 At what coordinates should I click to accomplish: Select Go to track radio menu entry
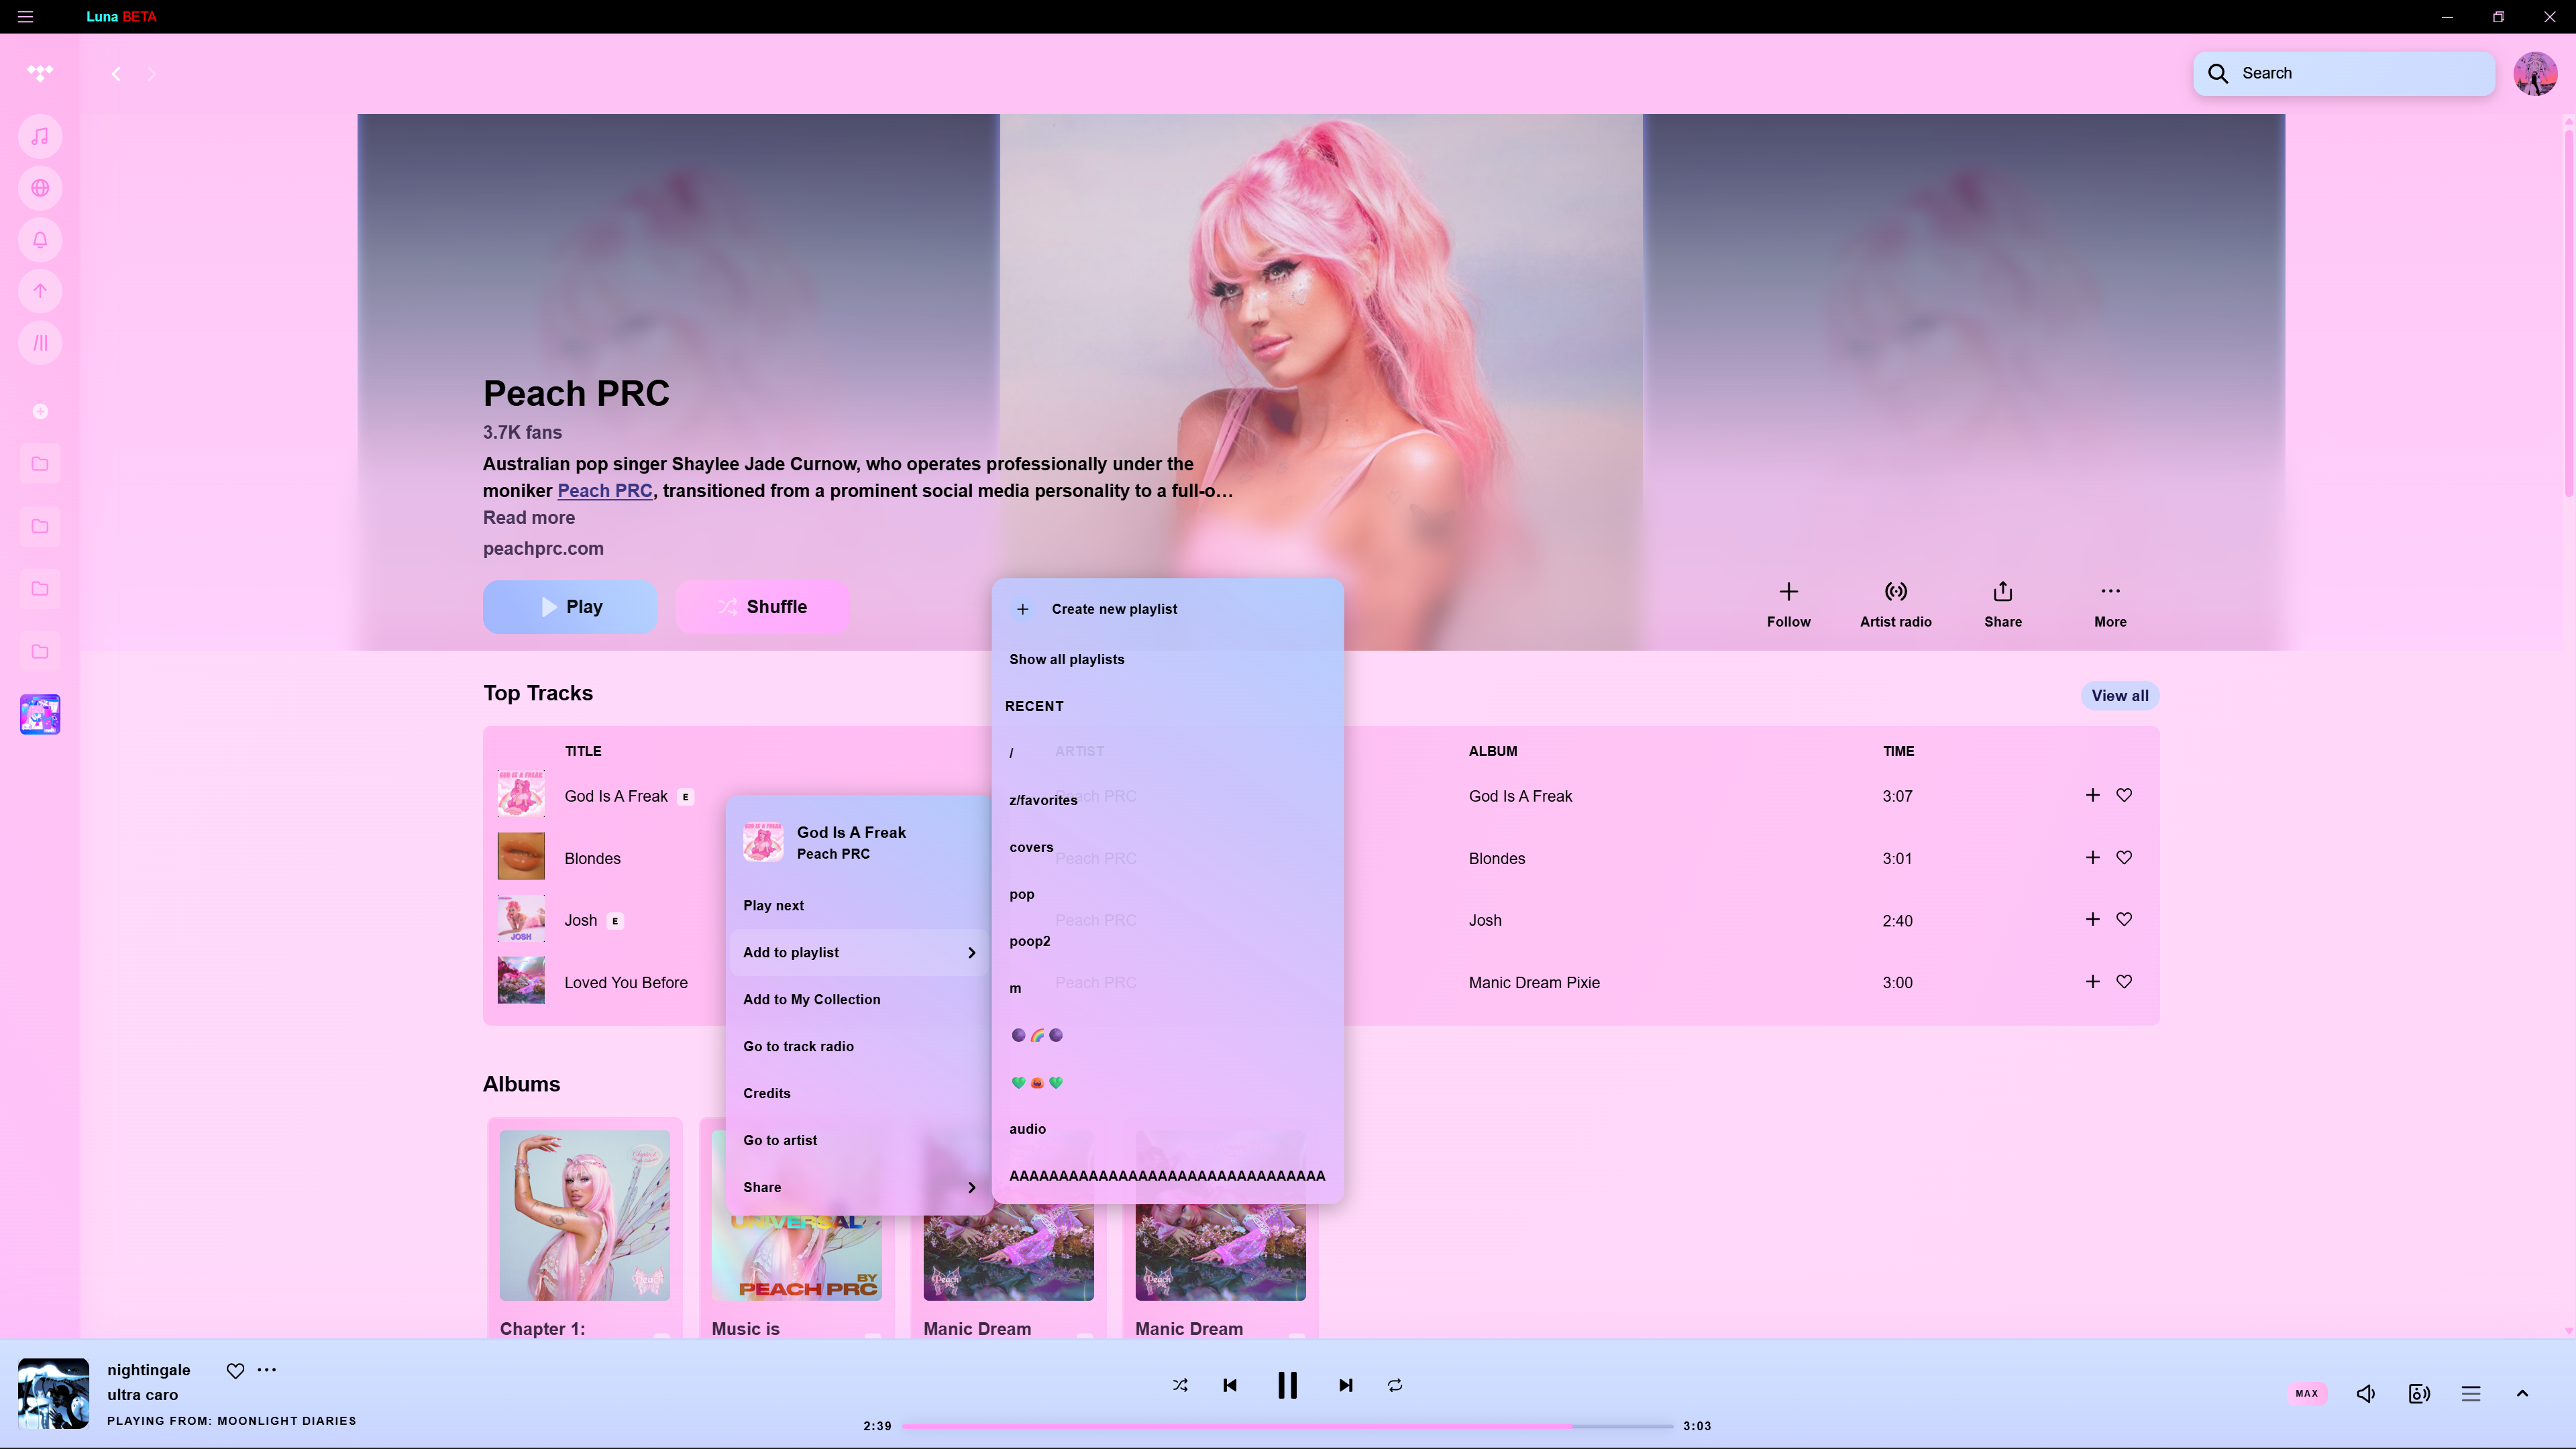point(798,1046)
